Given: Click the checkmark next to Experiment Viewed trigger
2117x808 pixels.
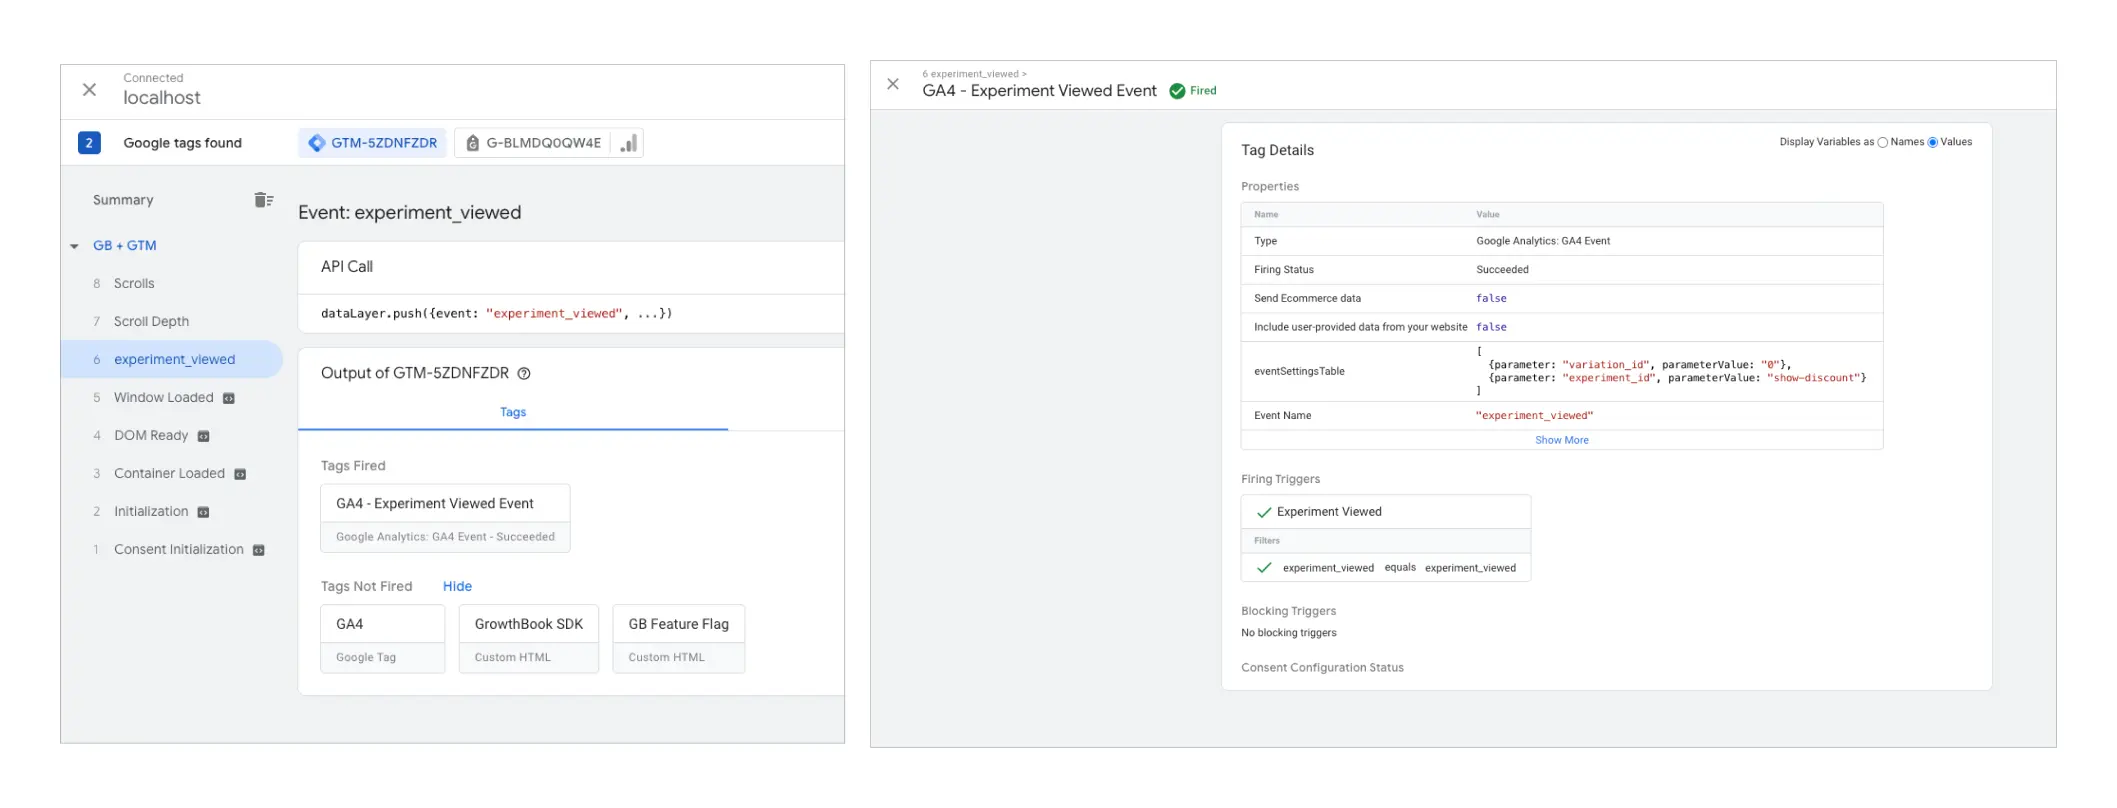Looking at the screenshot, I should click(1264, 512).
